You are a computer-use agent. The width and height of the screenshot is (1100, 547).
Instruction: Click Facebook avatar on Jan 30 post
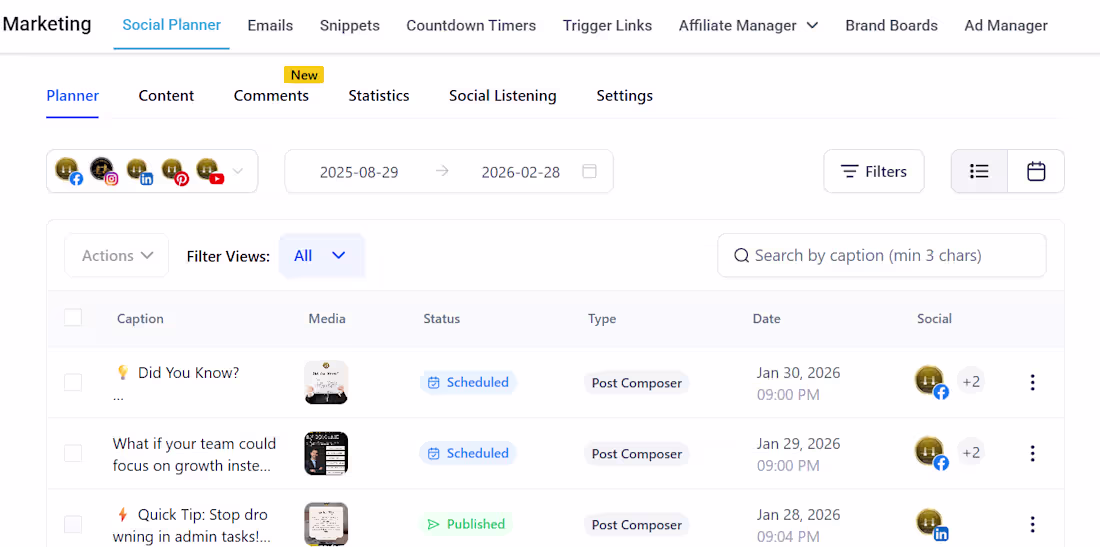pyautogui.click(x=931, y=382)
